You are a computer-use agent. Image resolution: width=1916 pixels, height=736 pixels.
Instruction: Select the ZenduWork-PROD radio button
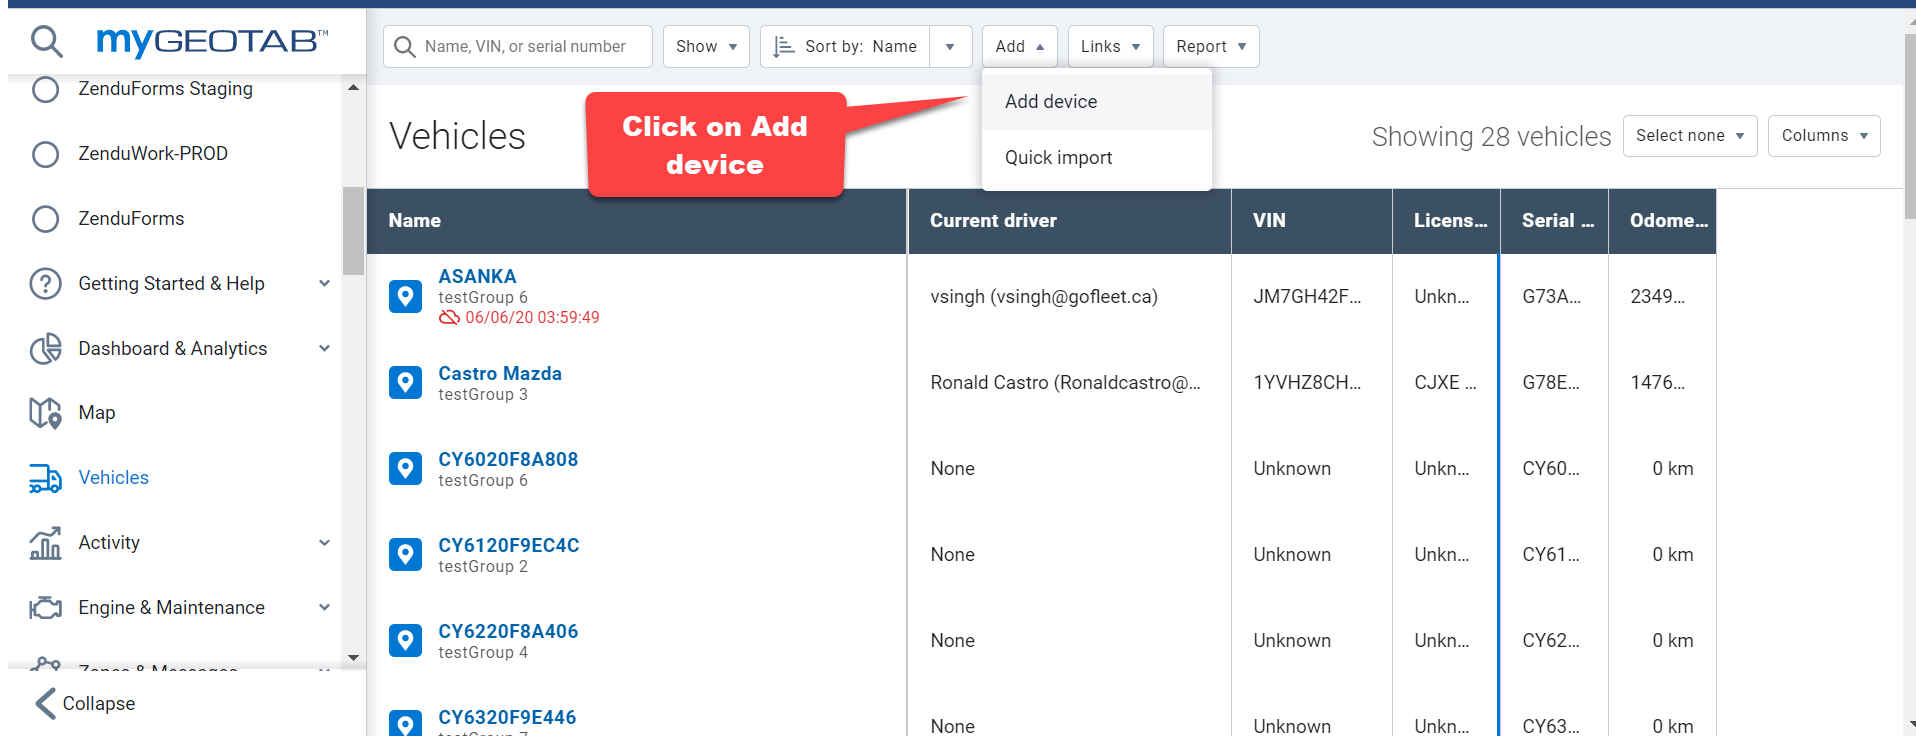tap(45, 154)
